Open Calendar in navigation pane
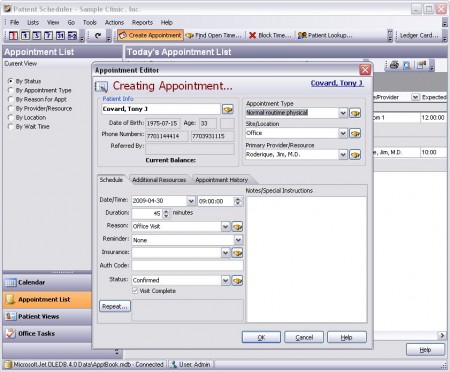This screenshot has width=450, height=372. [x=47, y=282]
